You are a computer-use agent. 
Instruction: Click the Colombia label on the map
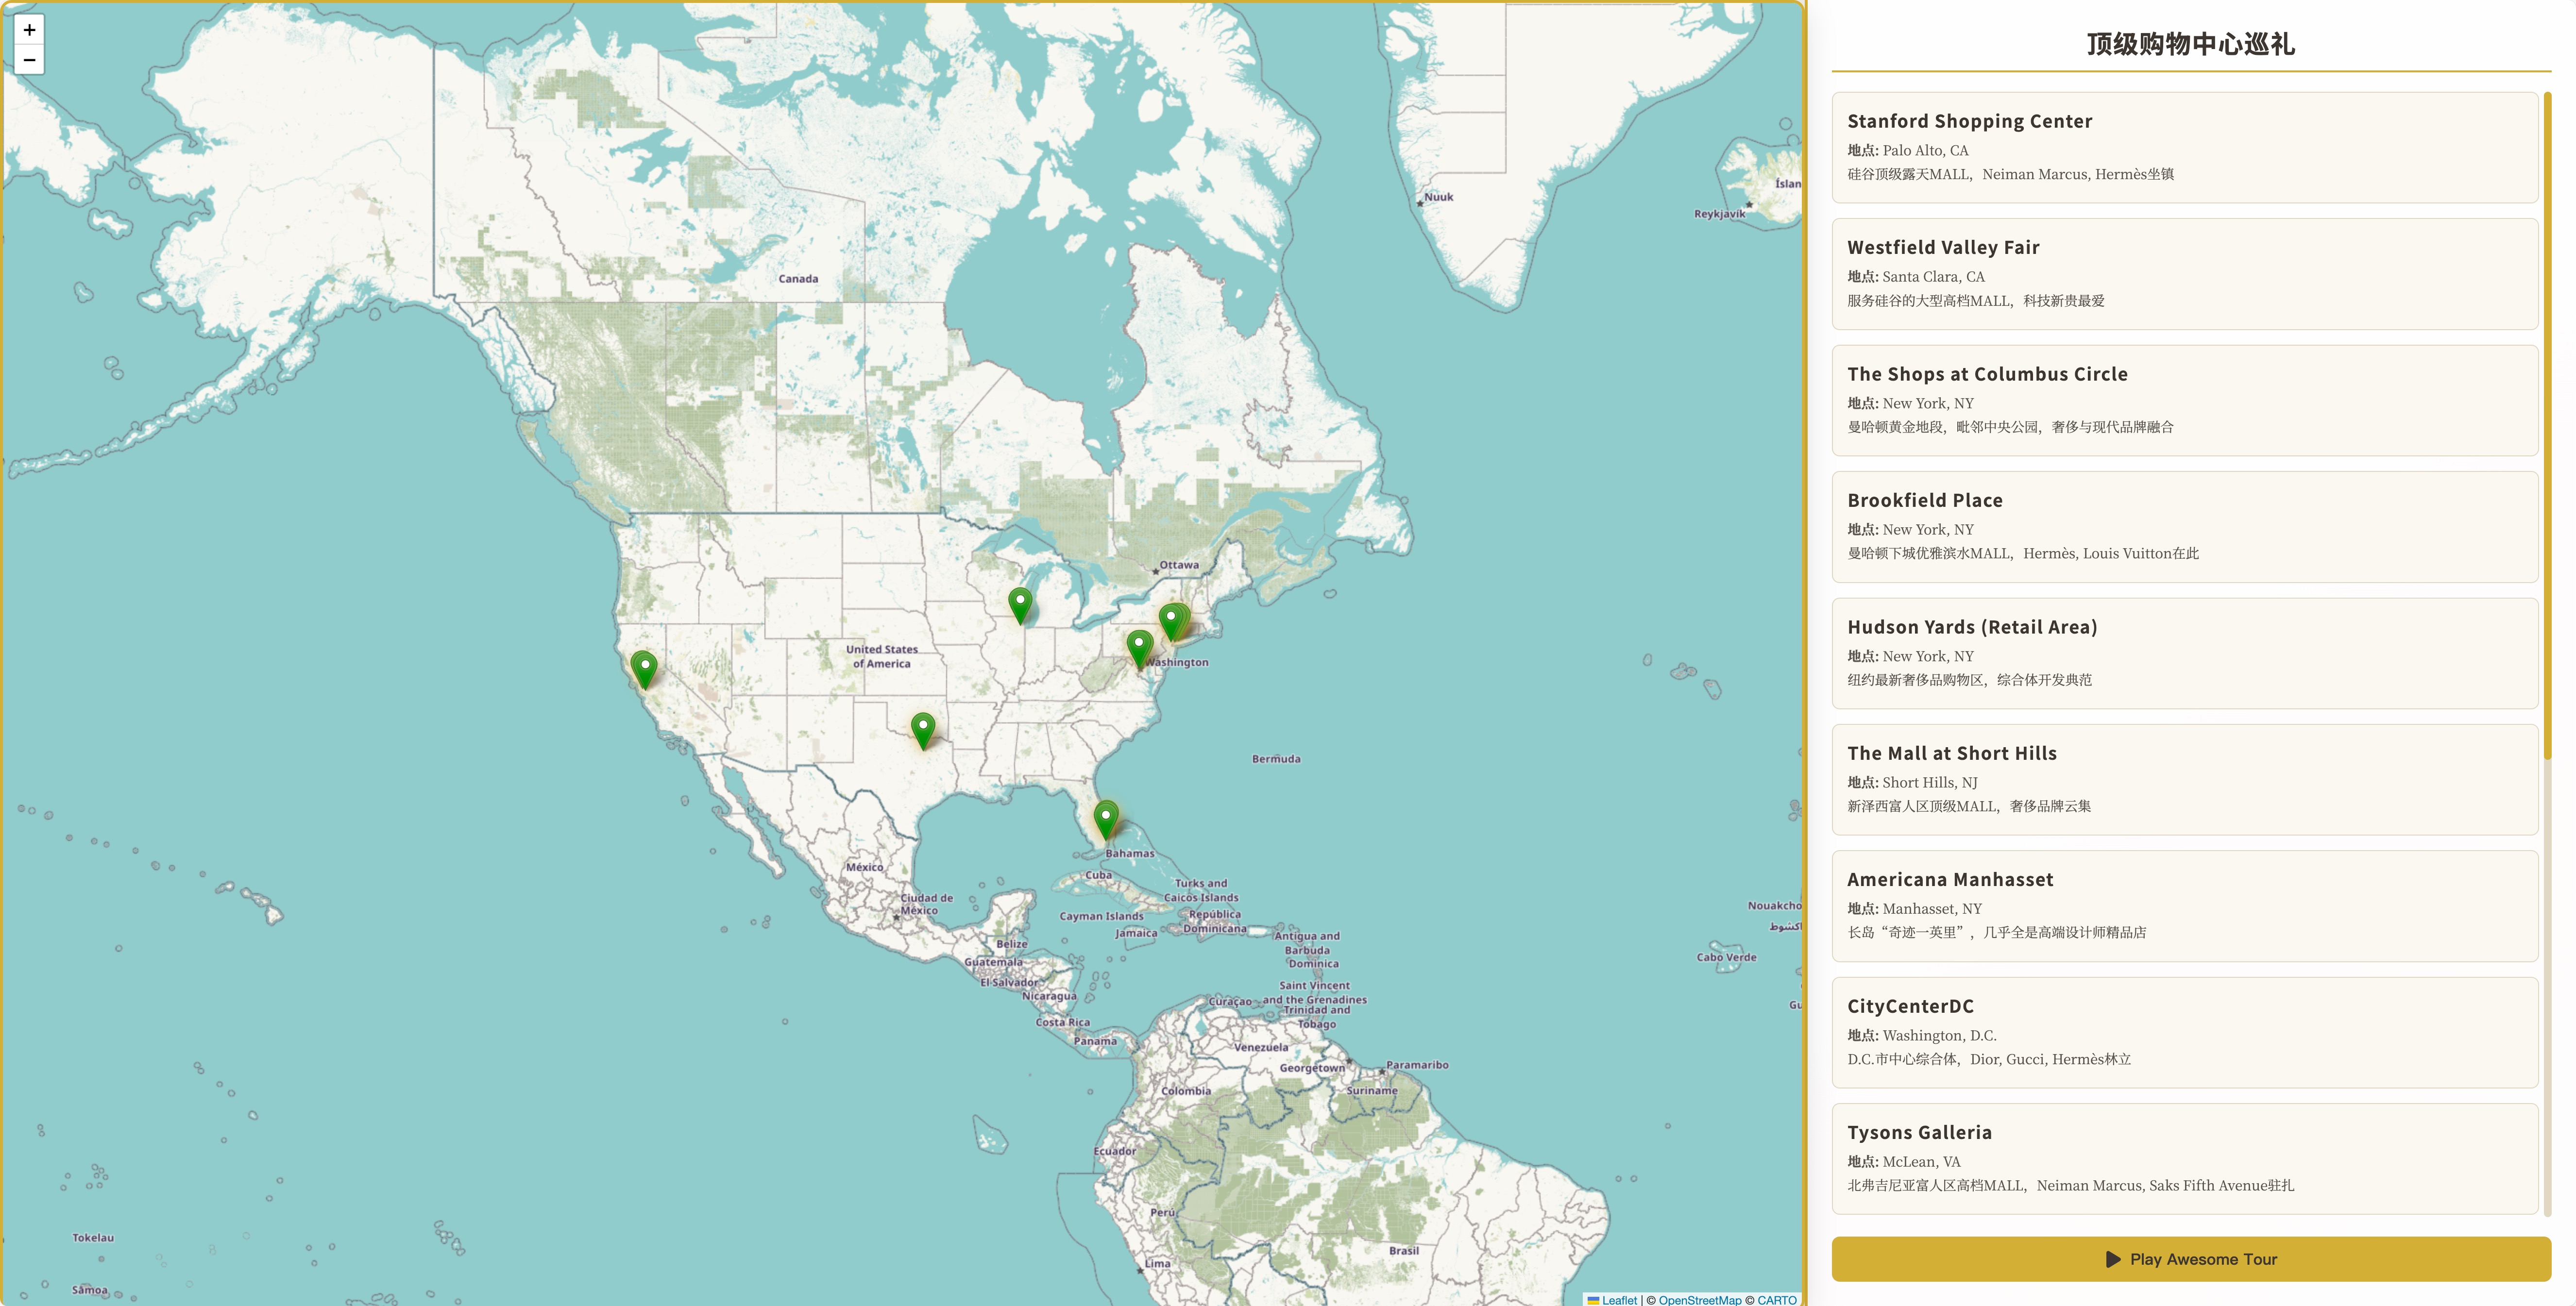tap(1186, 1091)
